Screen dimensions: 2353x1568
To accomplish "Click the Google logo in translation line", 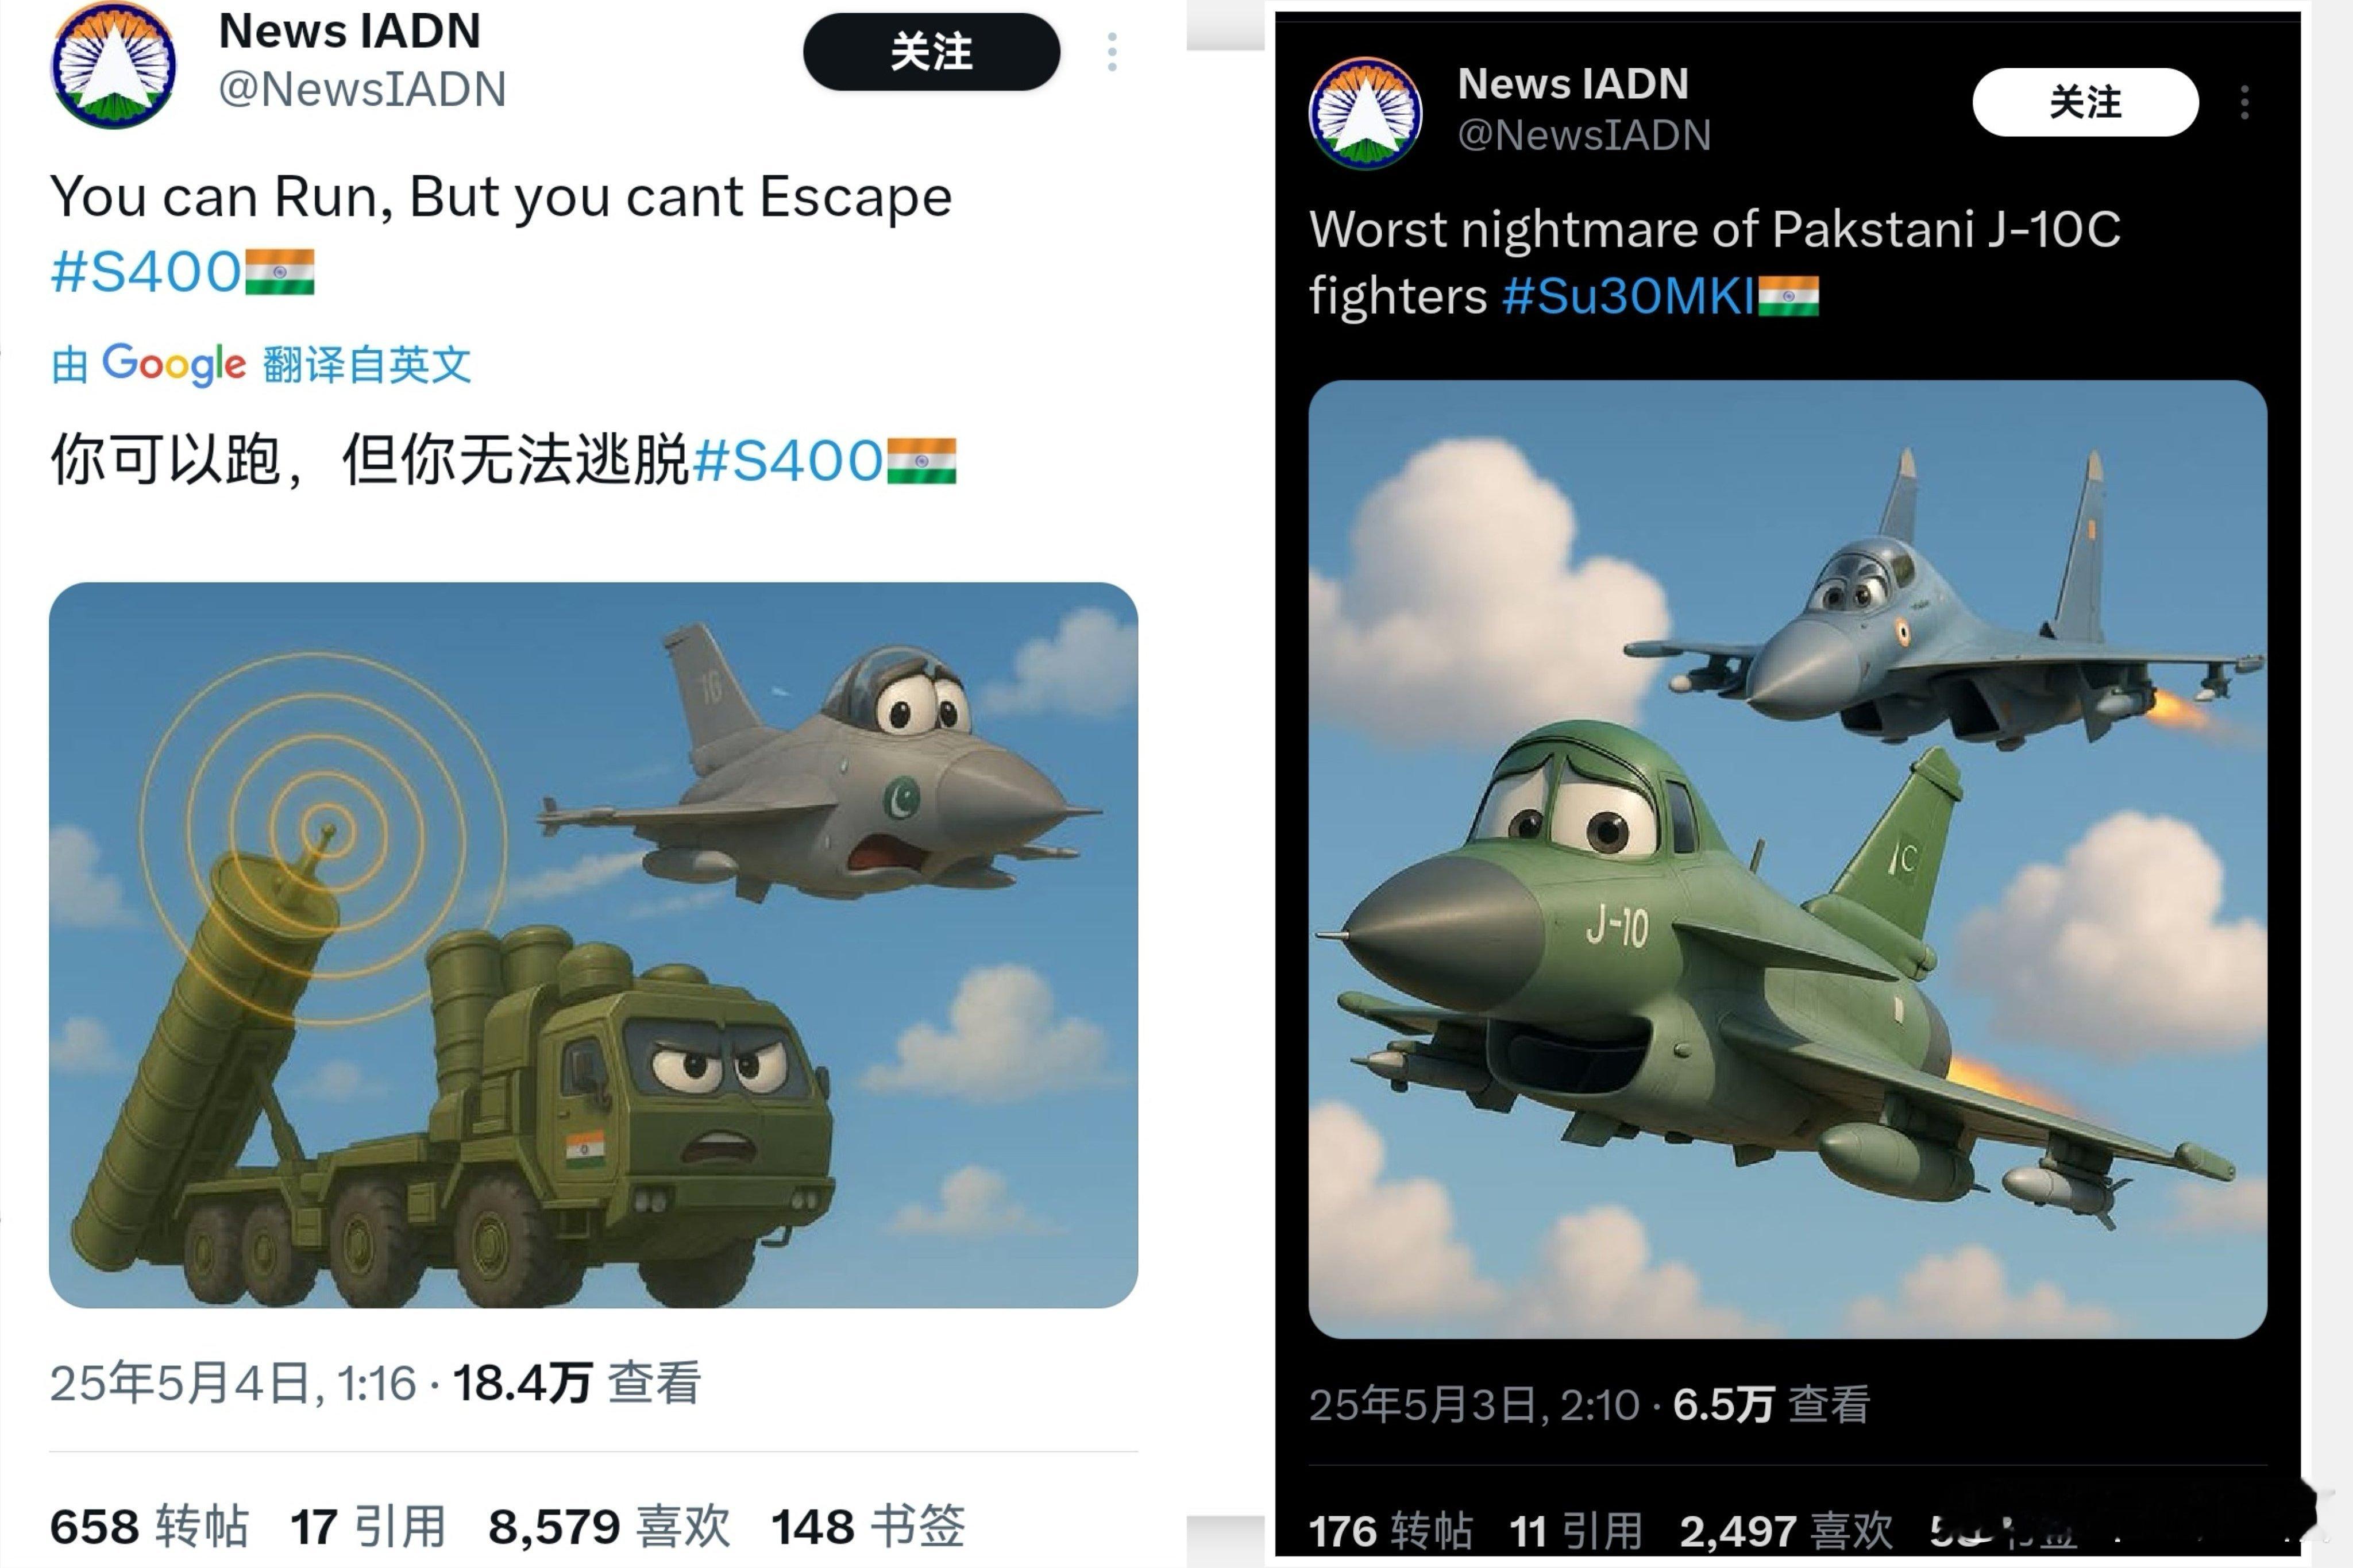I will (174, 364).
